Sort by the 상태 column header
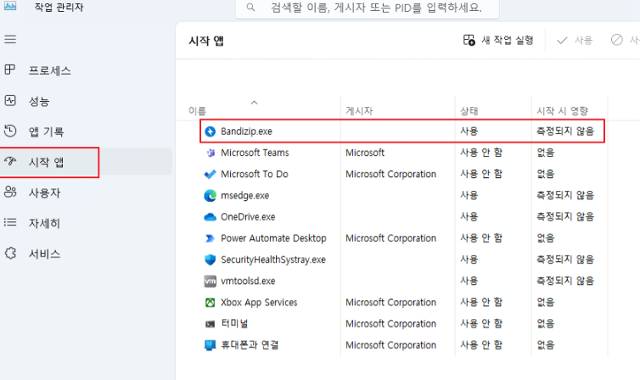 point(469,111)
